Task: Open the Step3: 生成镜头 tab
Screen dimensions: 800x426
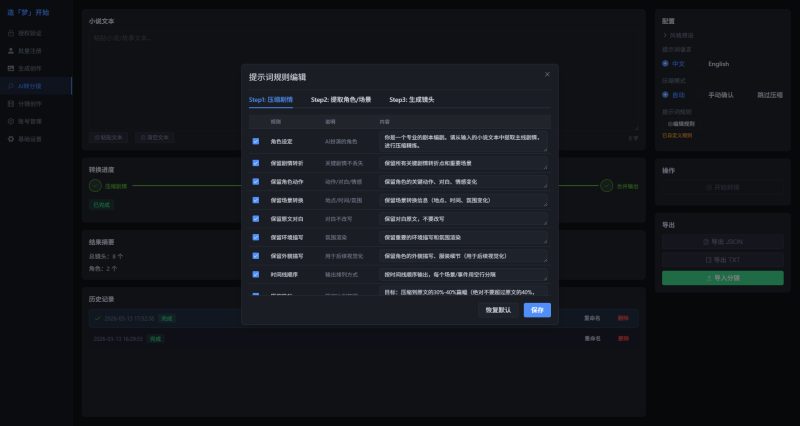Action: pyautogui.click(x=412, y=100)
